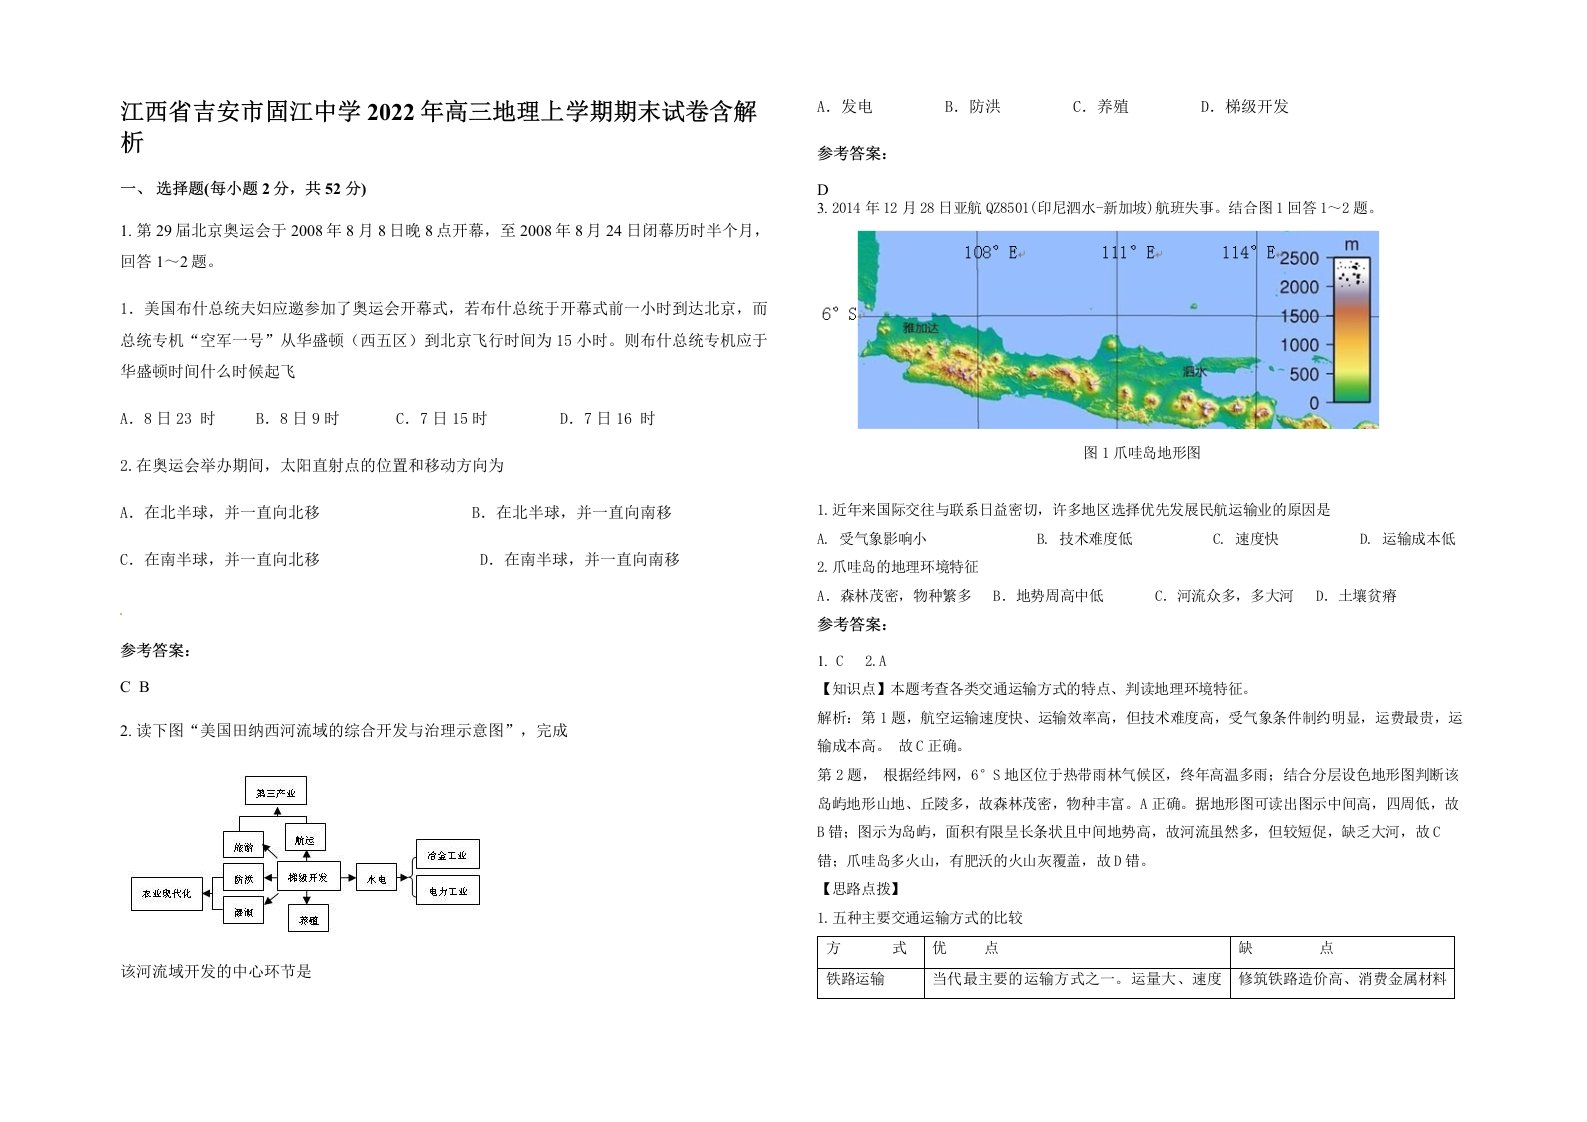Click the heading 1.五种主要交通运输方式的比较
This screenshot has width=1587, height=1122.
coord(920,918)
